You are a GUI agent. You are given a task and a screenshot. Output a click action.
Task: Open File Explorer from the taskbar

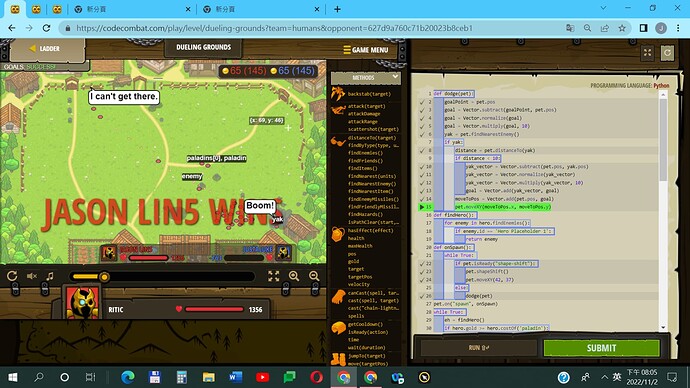[x=209, y=377]
